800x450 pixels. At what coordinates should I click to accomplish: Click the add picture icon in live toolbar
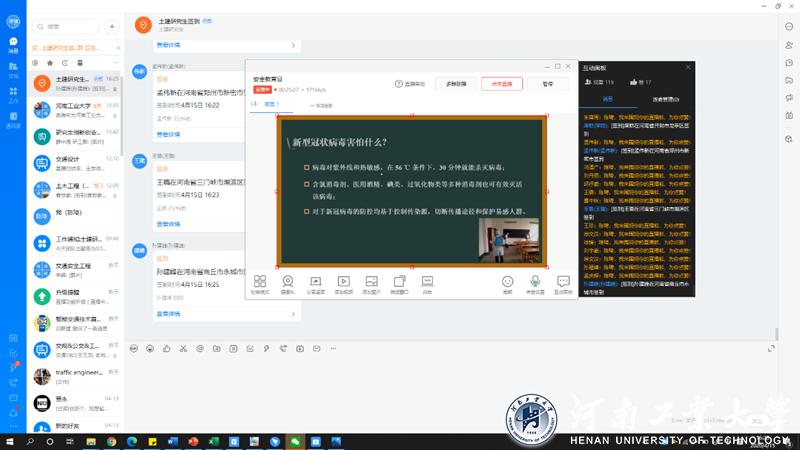[371, 285]
